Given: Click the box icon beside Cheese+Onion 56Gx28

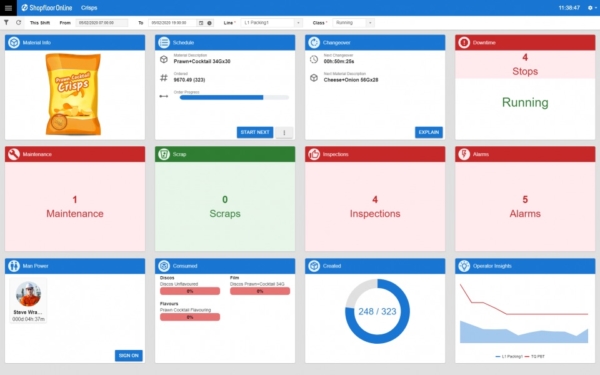Looking at the screenshot, I should coord(314,78).
